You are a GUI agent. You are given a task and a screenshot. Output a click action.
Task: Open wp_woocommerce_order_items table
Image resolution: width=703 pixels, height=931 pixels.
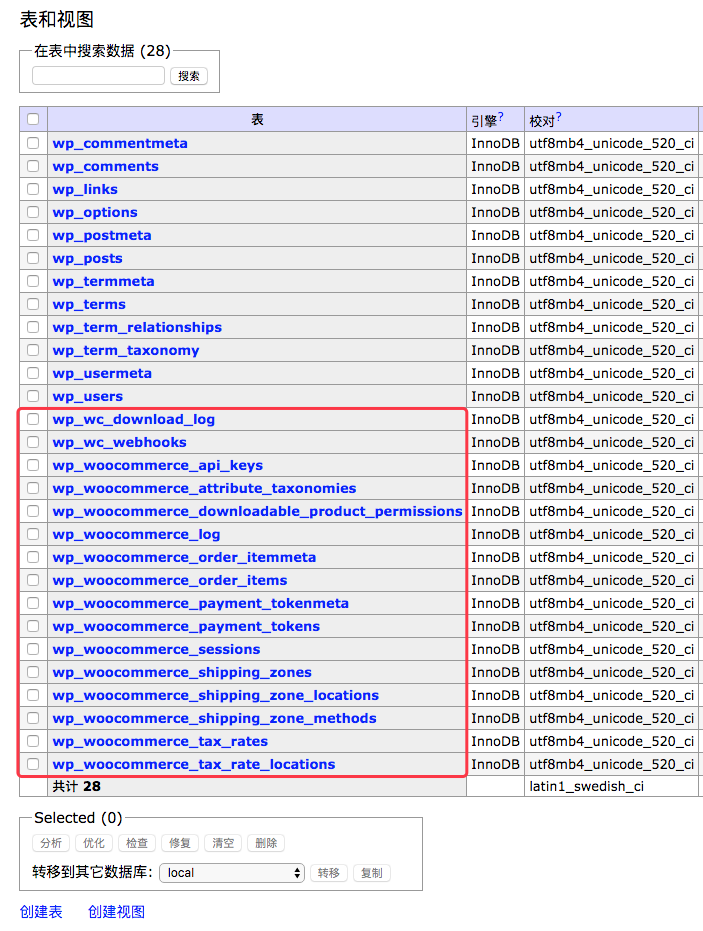(169, 580)
